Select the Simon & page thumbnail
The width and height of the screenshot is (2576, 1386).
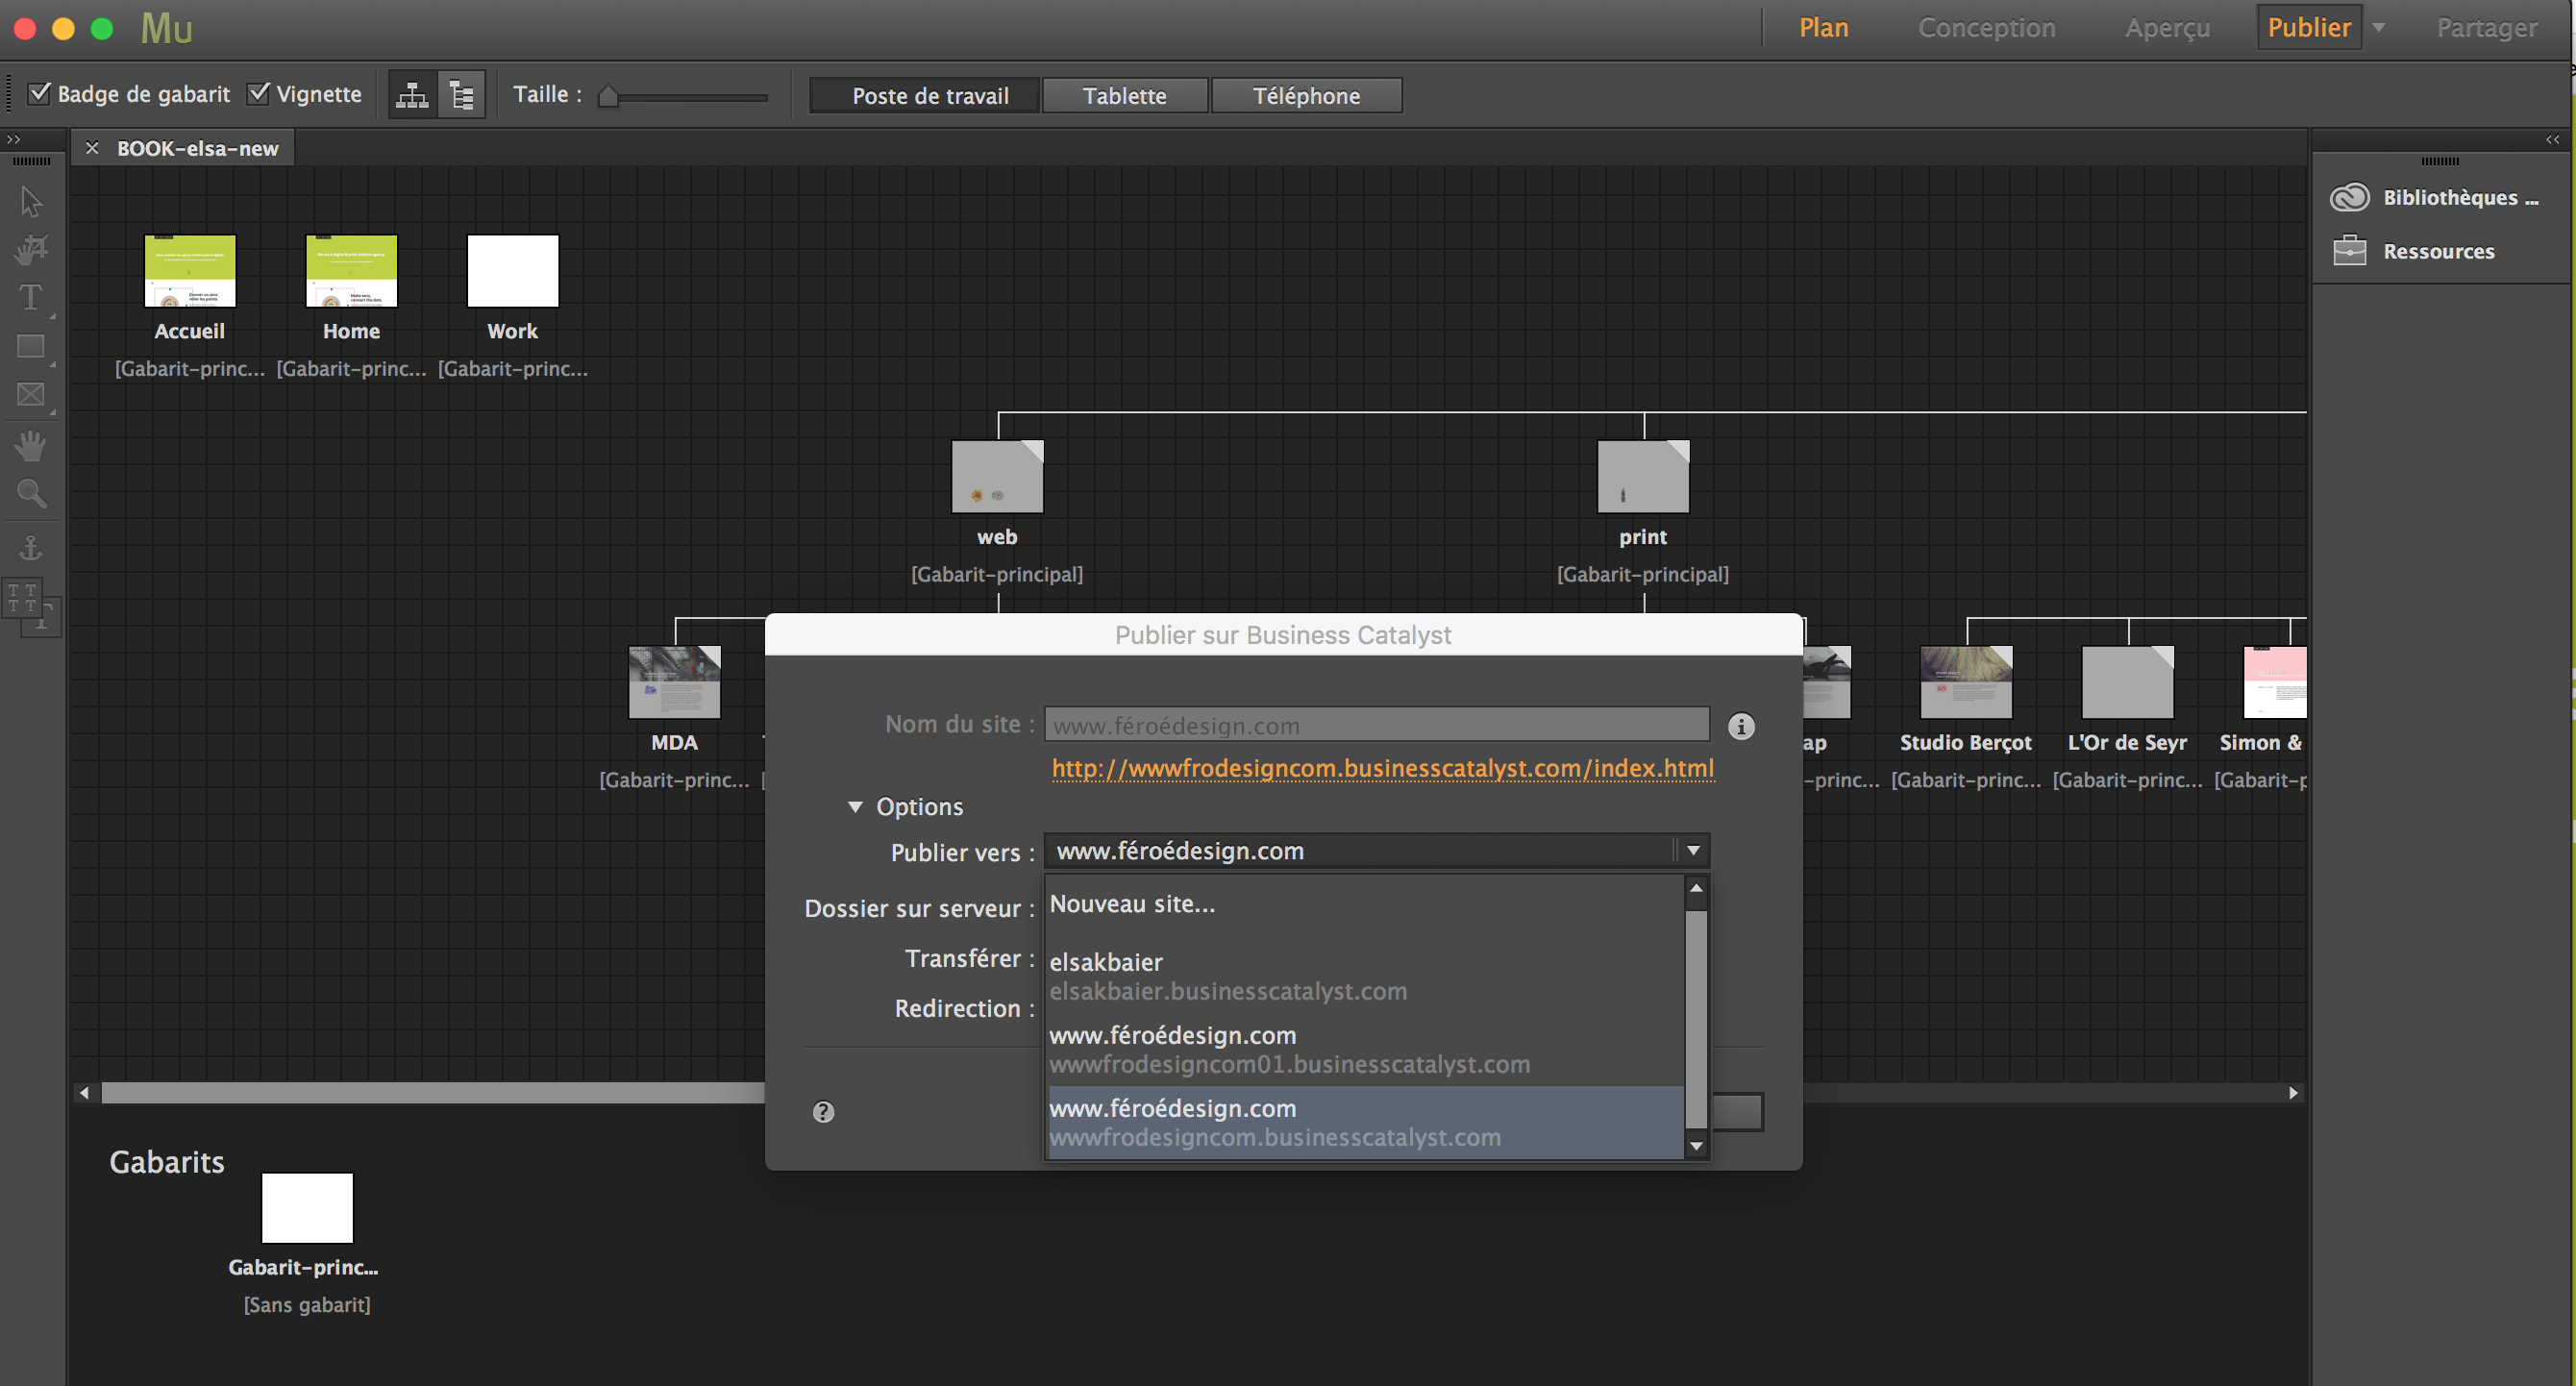[2275, 682]
